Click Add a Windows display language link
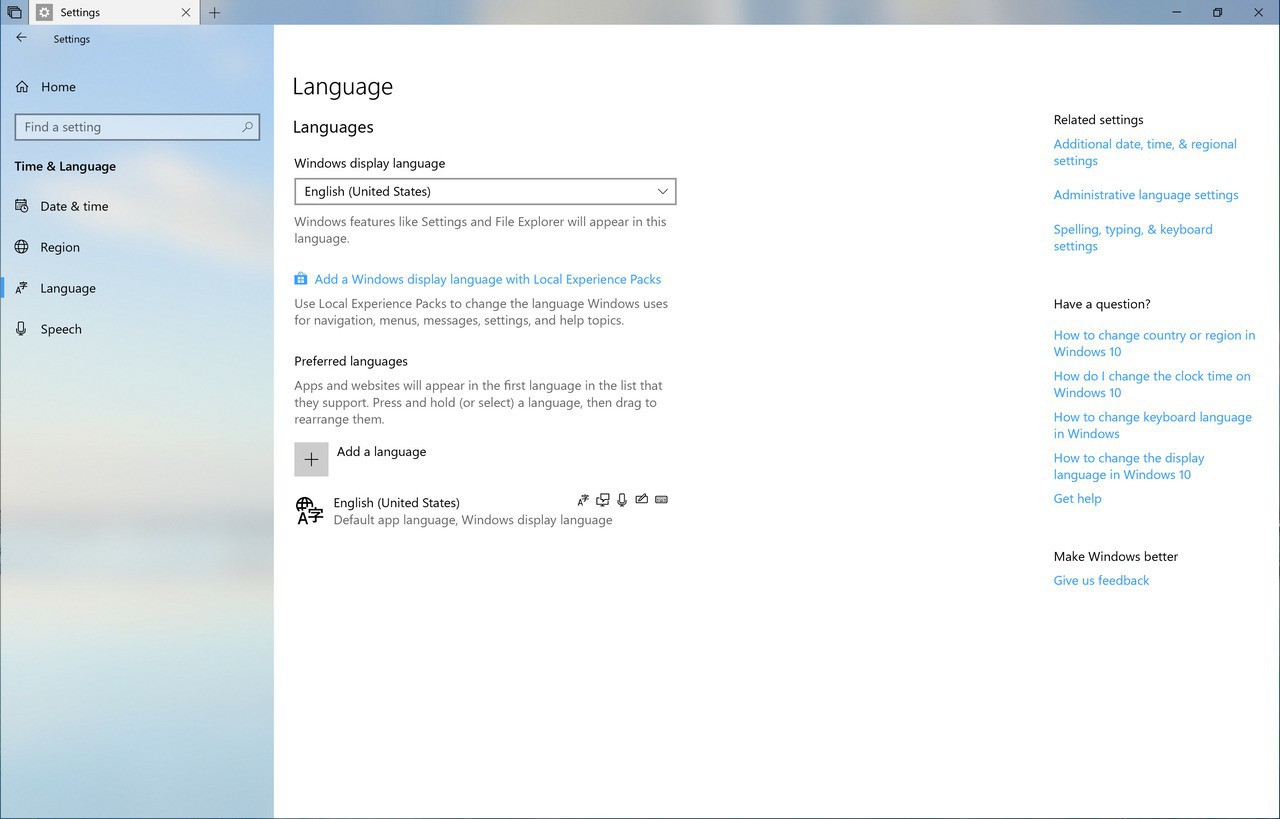Image resolution: width=1280 pixels, height=819 pixels. [488, 279]
